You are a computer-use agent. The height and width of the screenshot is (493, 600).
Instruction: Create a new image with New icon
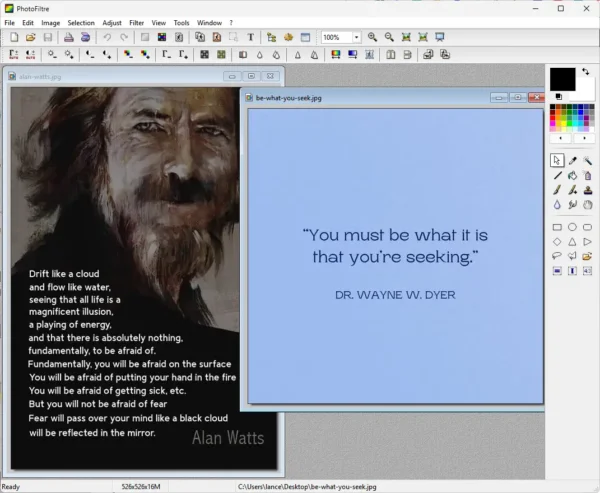point(14,37)
